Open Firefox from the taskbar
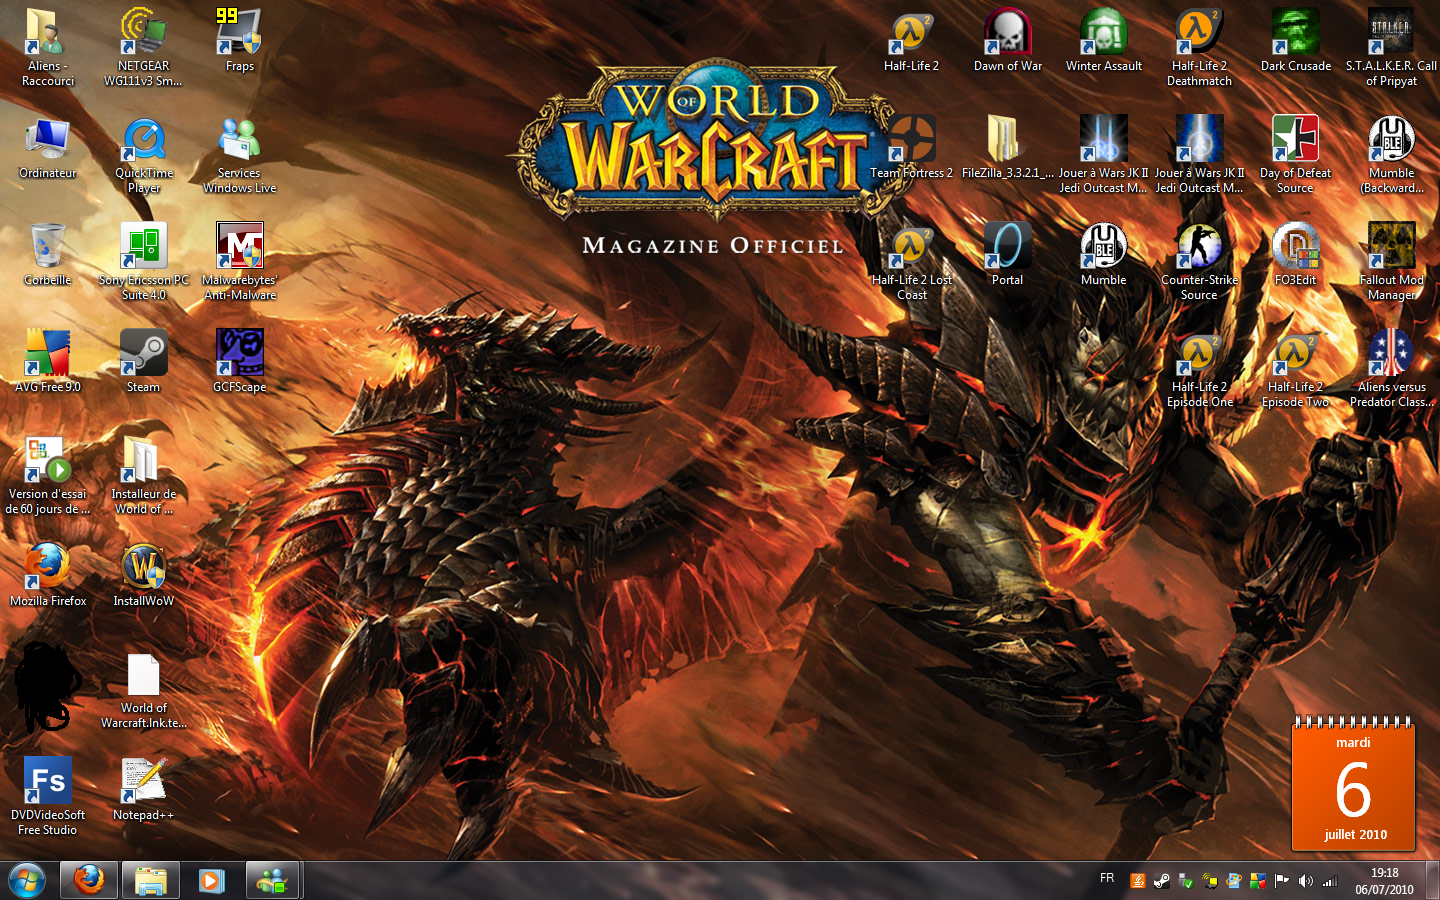The image size is (1440, 900). [x=89, y=880]
